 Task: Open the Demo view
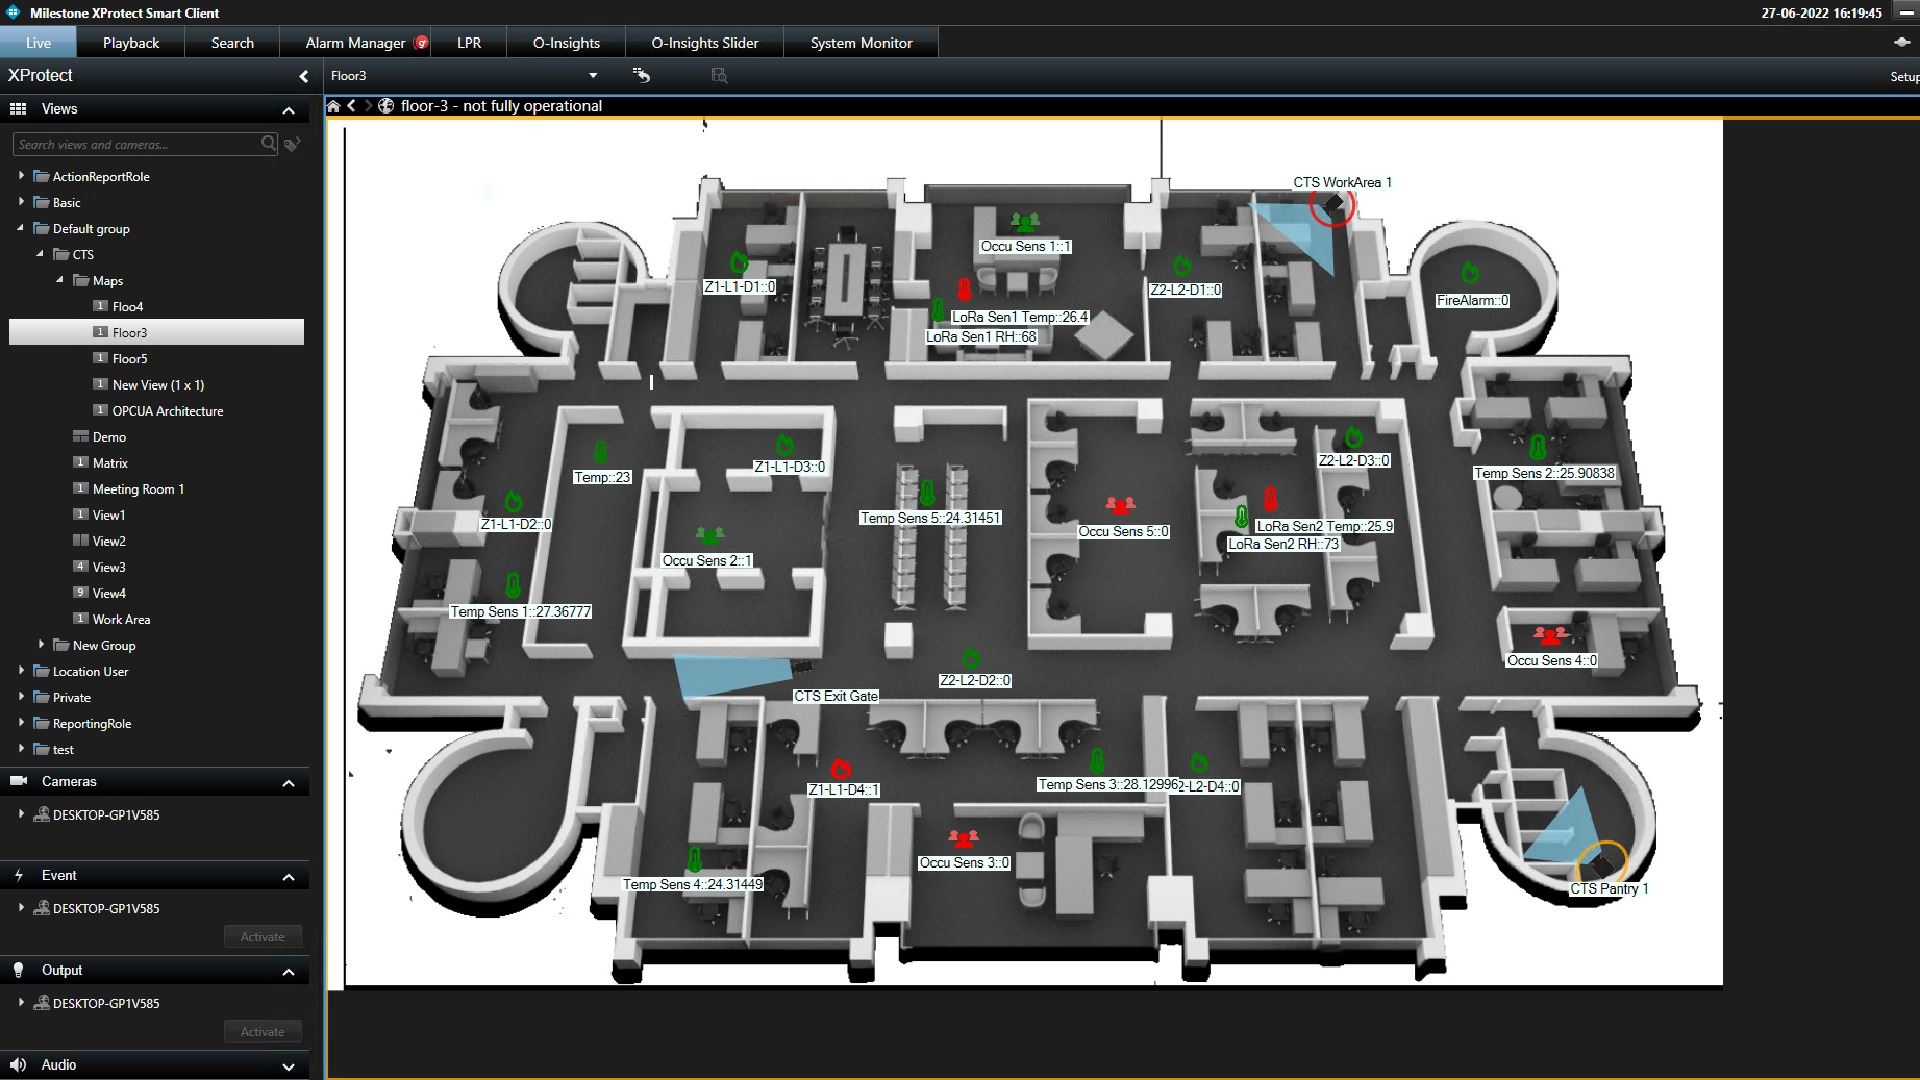coord(109,437)
